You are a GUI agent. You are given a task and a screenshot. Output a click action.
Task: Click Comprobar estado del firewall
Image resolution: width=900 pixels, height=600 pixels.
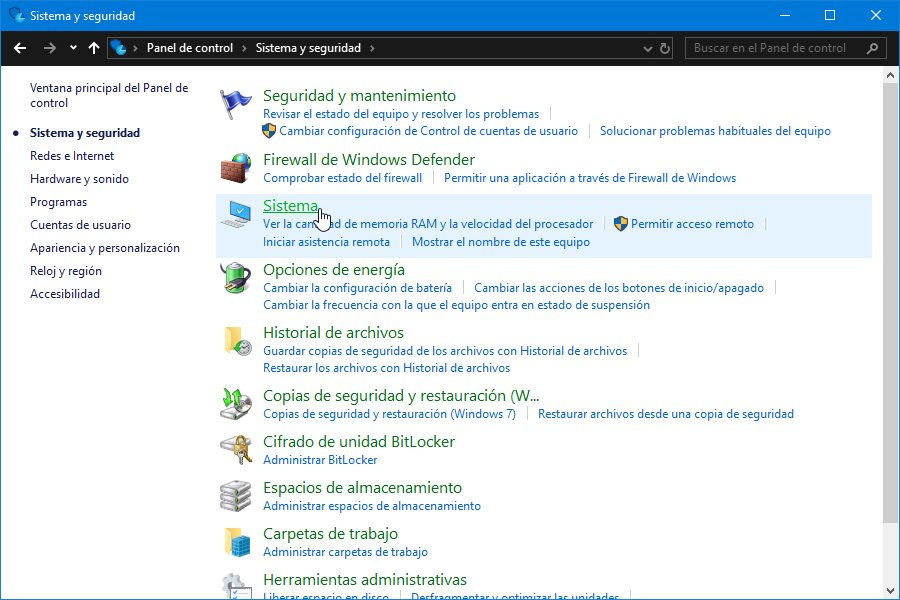coord(343,178)
